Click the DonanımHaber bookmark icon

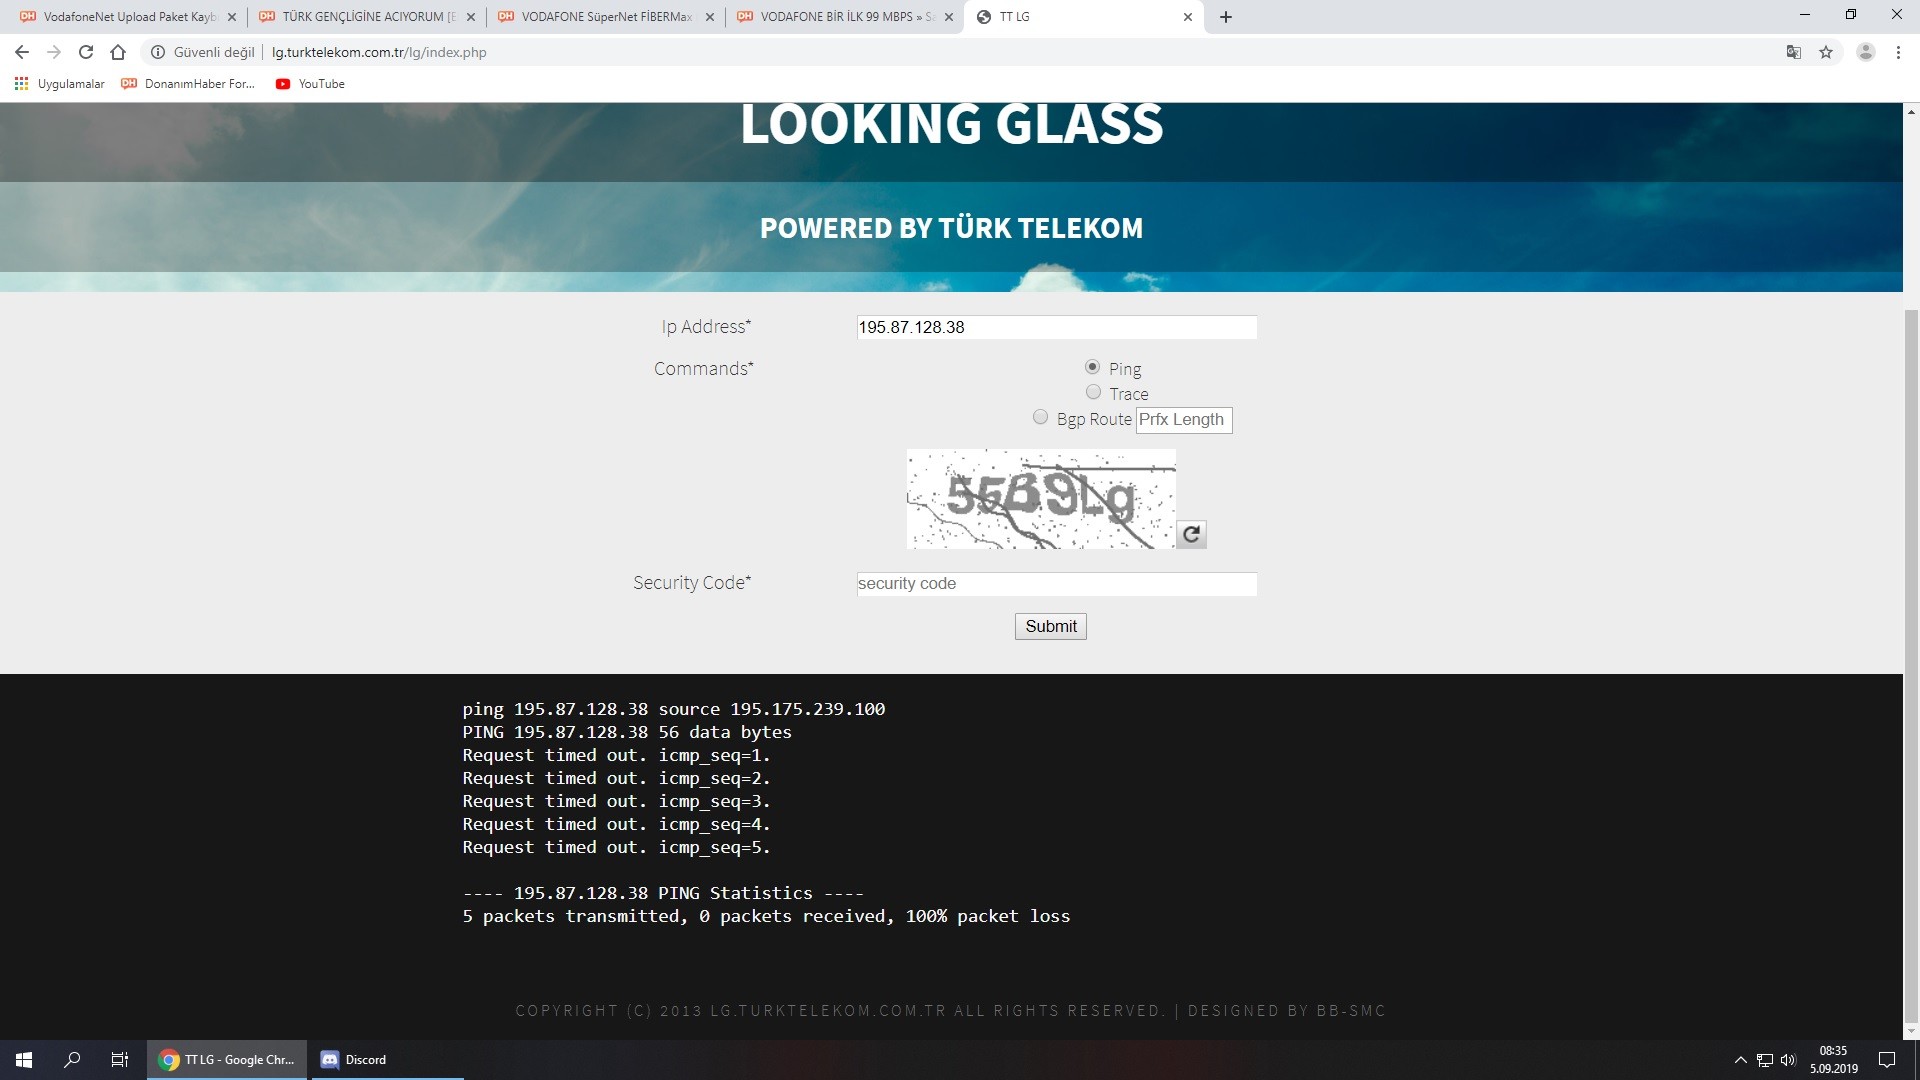click(x=128, y=83)
